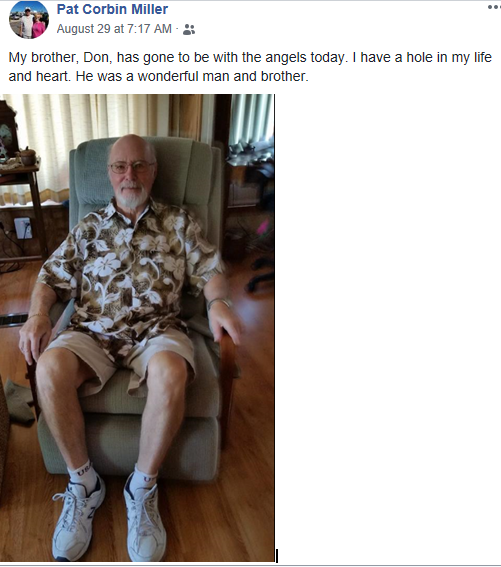Click the friends audience icon beside timestamp
501x567 pixels.
tap(189, 29)
